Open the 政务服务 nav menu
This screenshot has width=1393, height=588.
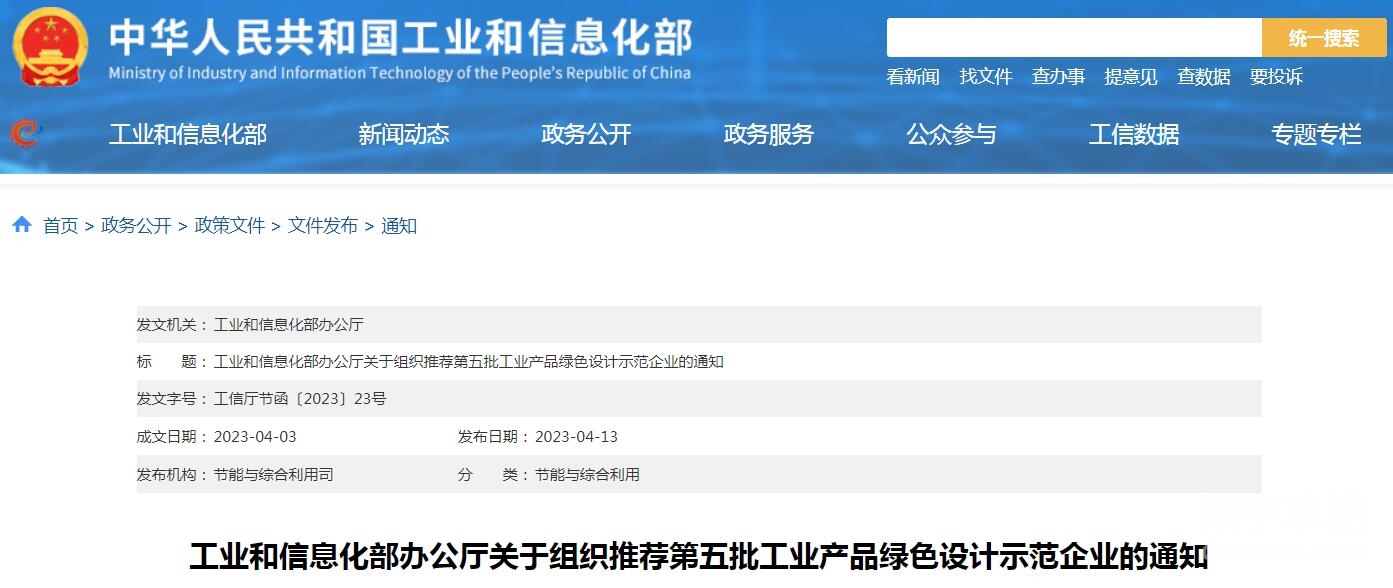pyautogui.click(x=769, y=134)
